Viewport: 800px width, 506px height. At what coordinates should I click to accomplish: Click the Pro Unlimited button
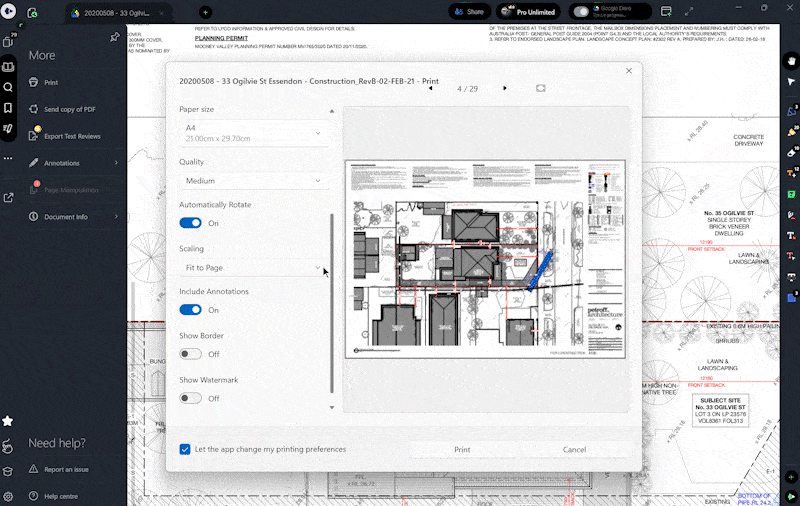(528, 11)
